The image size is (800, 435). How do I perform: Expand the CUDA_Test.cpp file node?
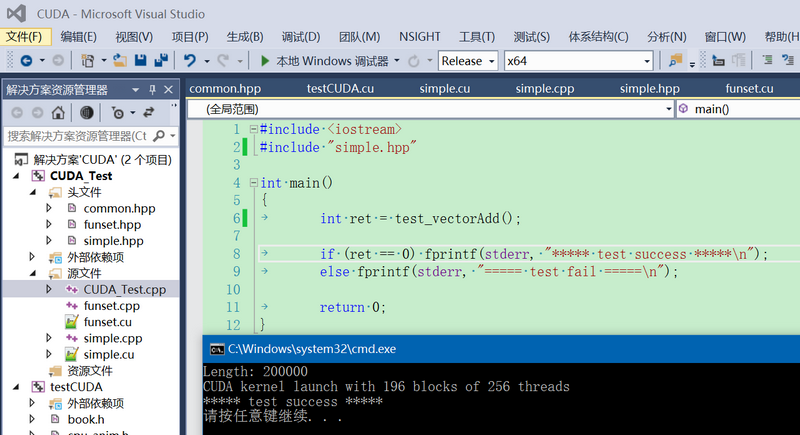coord(49,289)
